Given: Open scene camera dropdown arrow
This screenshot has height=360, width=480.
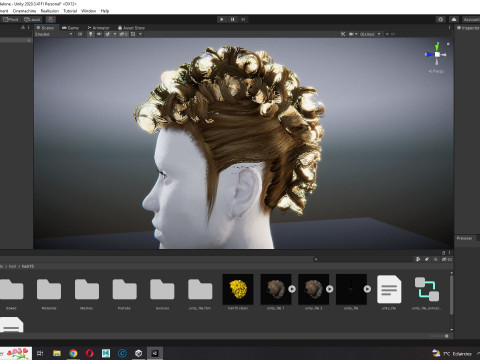Looking at the screenshot, I should click(x=356, y=34).
